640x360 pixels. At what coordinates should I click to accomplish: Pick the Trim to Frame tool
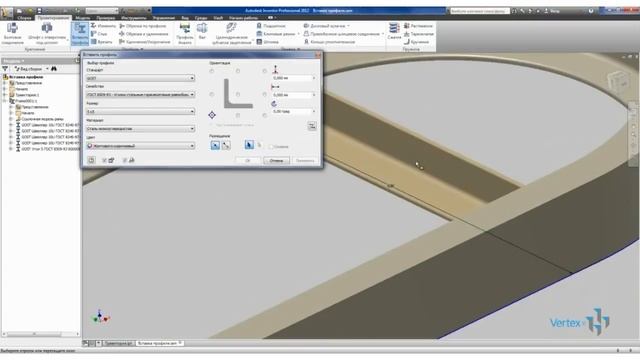(143, 26)
